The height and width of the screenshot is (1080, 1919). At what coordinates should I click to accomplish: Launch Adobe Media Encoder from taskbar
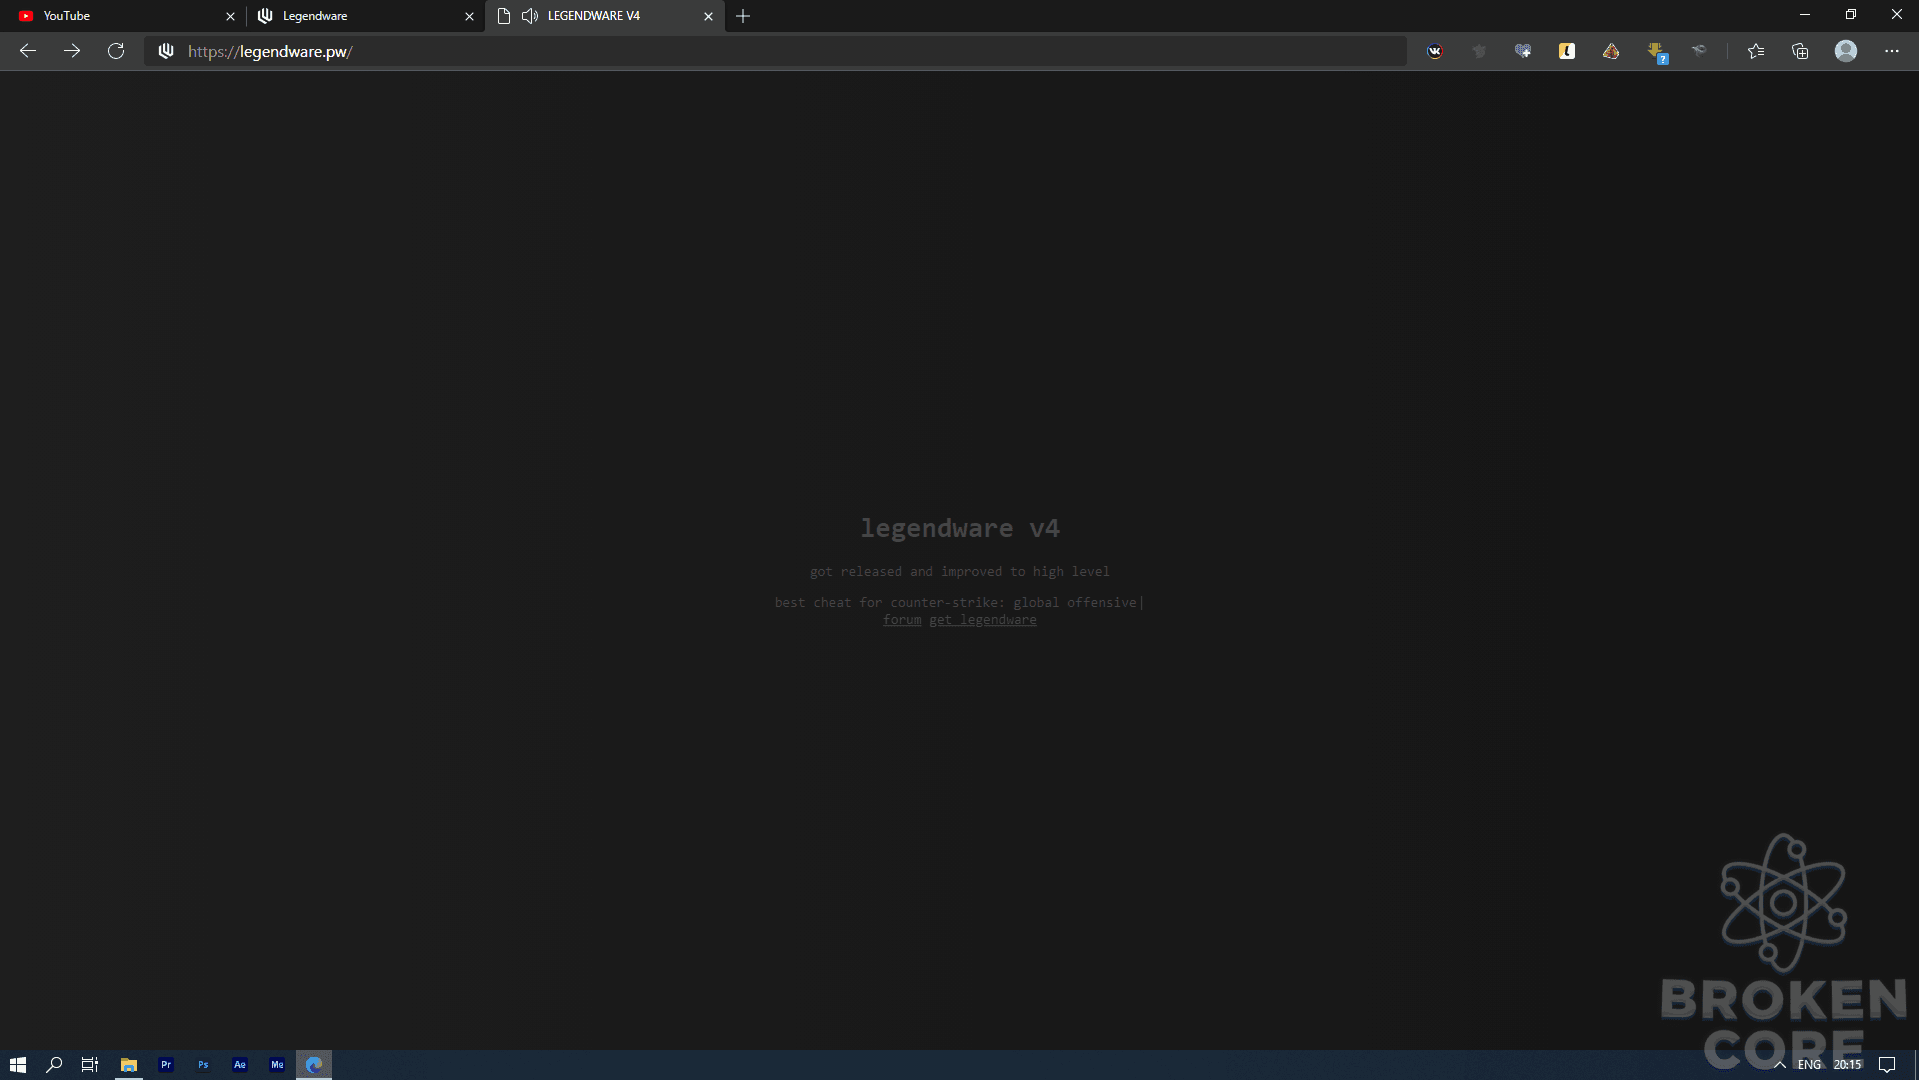(277, 1065)
